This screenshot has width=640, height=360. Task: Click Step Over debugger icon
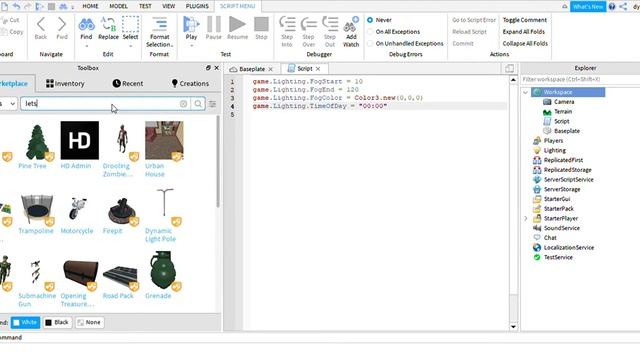(309, 24)
